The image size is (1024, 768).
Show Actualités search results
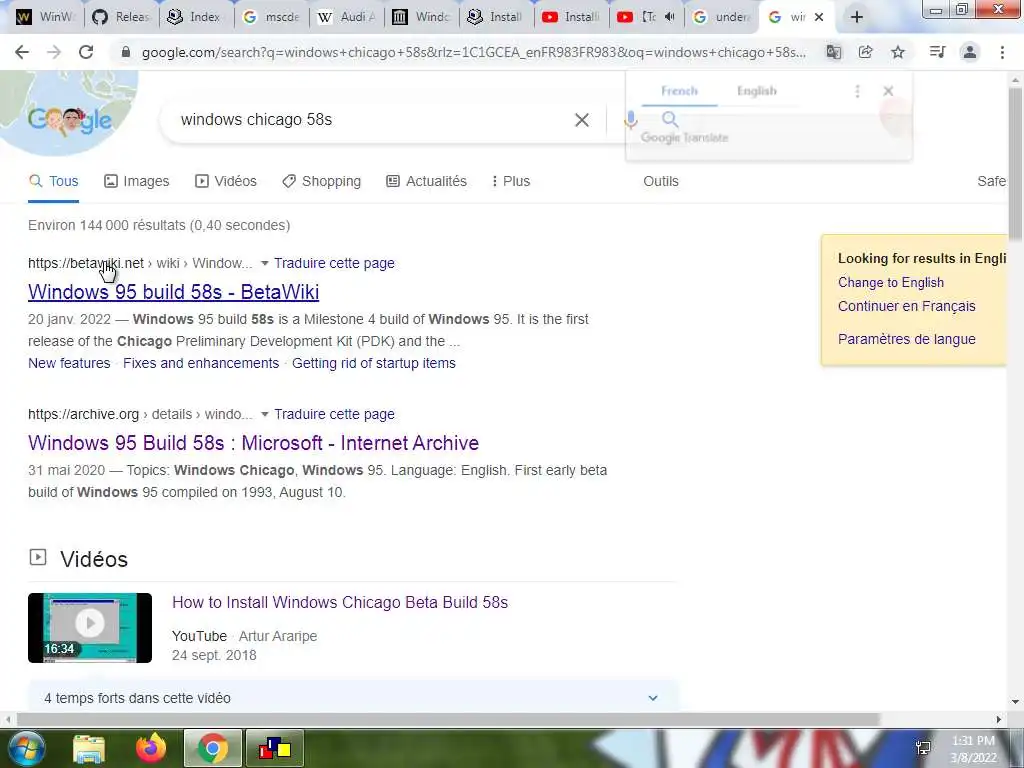coord(426,181)
